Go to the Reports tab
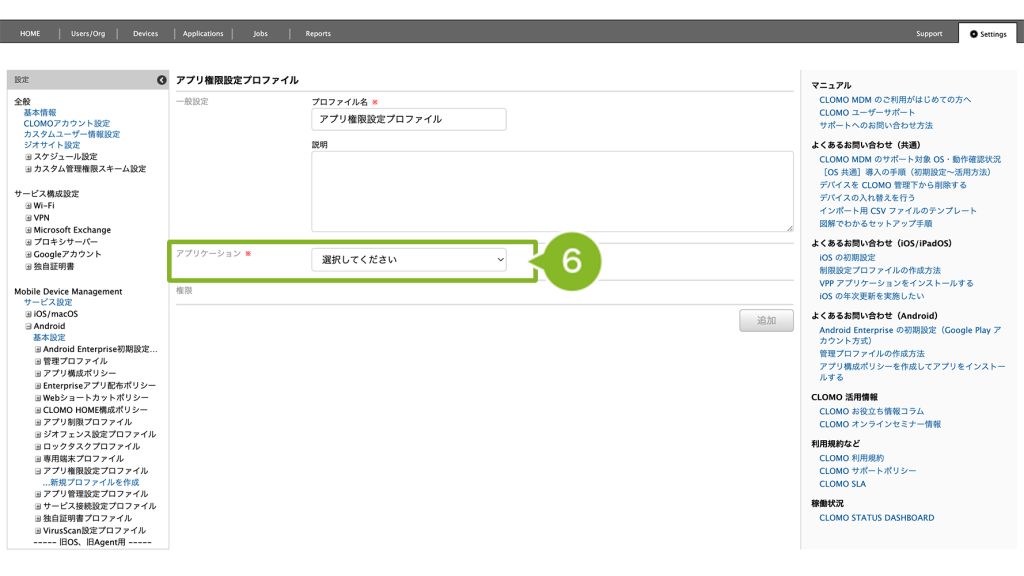1024x576 pixels. click(318, 33)
